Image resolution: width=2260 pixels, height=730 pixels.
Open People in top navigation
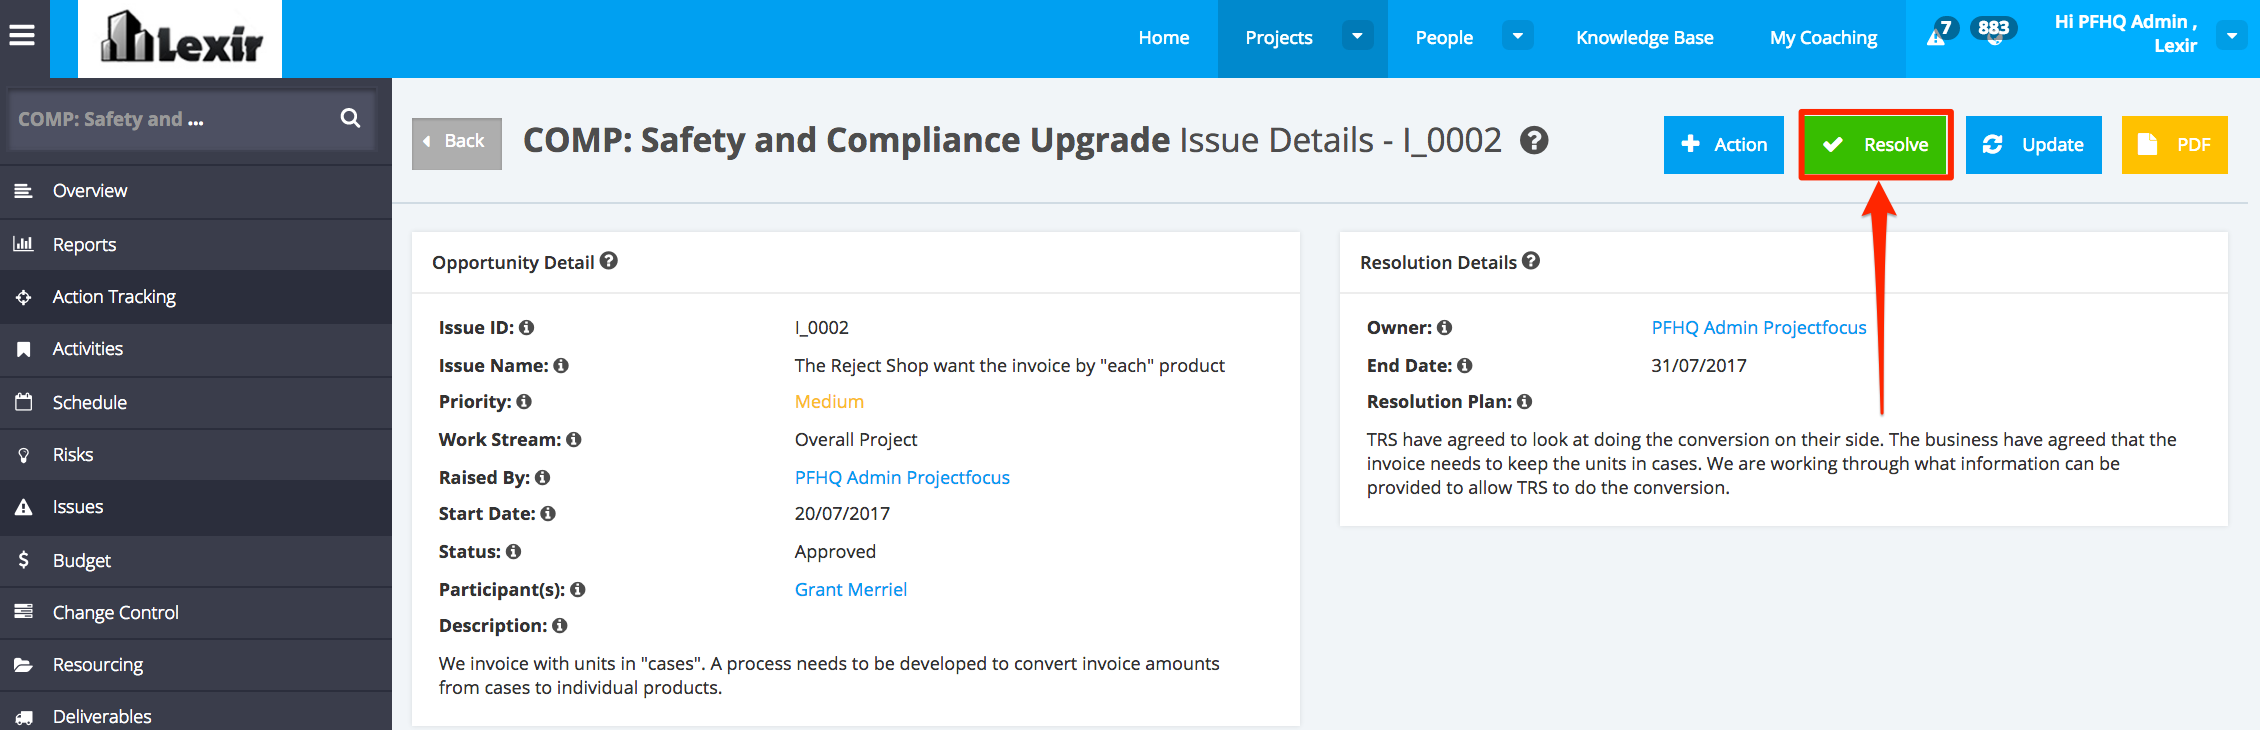pyautogui.click(x=1444, y=37)
